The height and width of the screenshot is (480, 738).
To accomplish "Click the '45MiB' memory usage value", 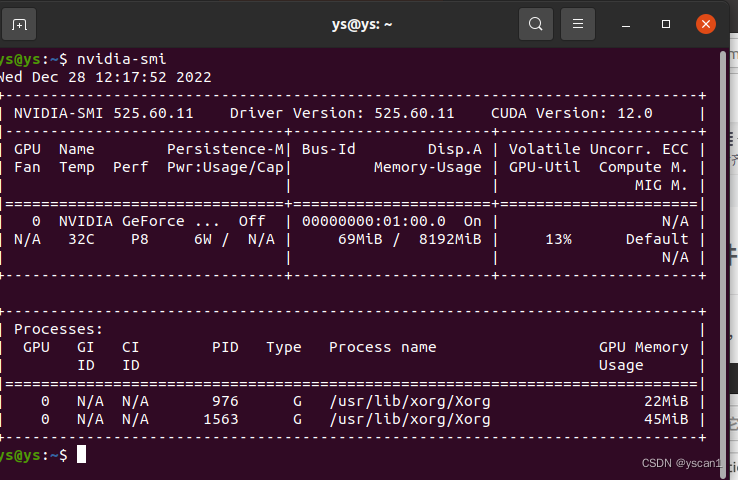I will tap(666, 419).
